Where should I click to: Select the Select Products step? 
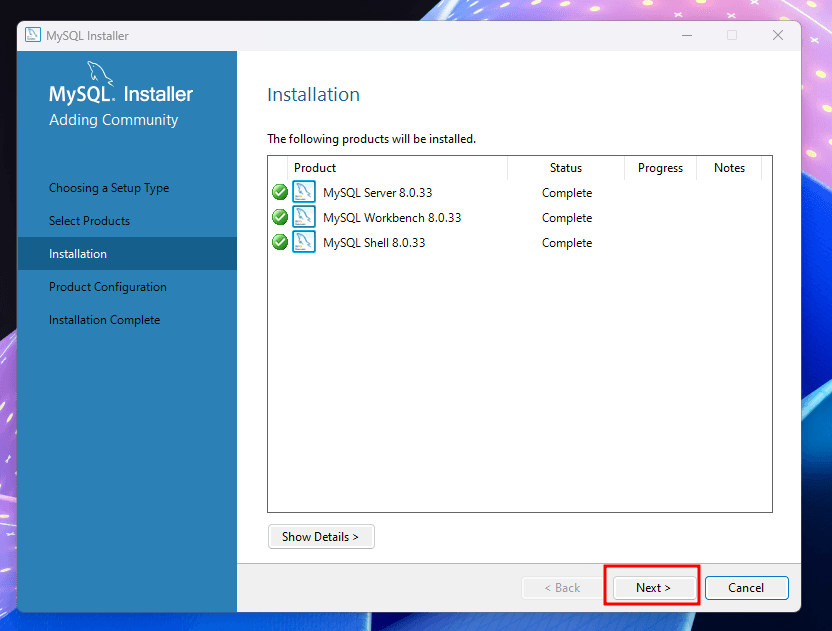(90, 221)
